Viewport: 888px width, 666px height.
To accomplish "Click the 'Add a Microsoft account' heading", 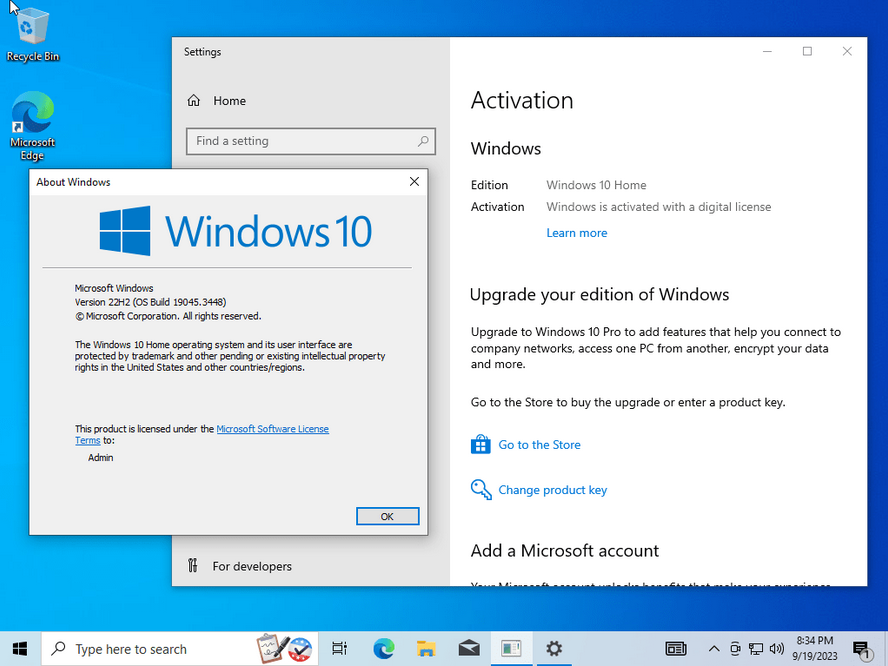I will 565,550.
